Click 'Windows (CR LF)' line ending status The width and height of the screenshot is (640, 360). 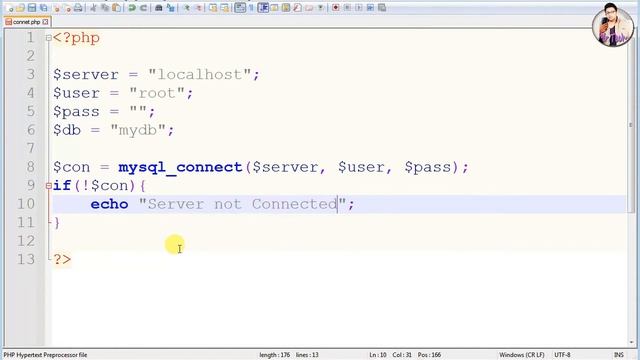tap(522, 355)
